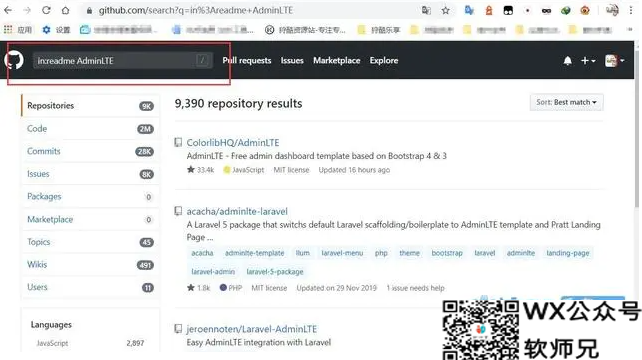
Task: Click the translate page icon in address bar
Action: click(426, 10)
